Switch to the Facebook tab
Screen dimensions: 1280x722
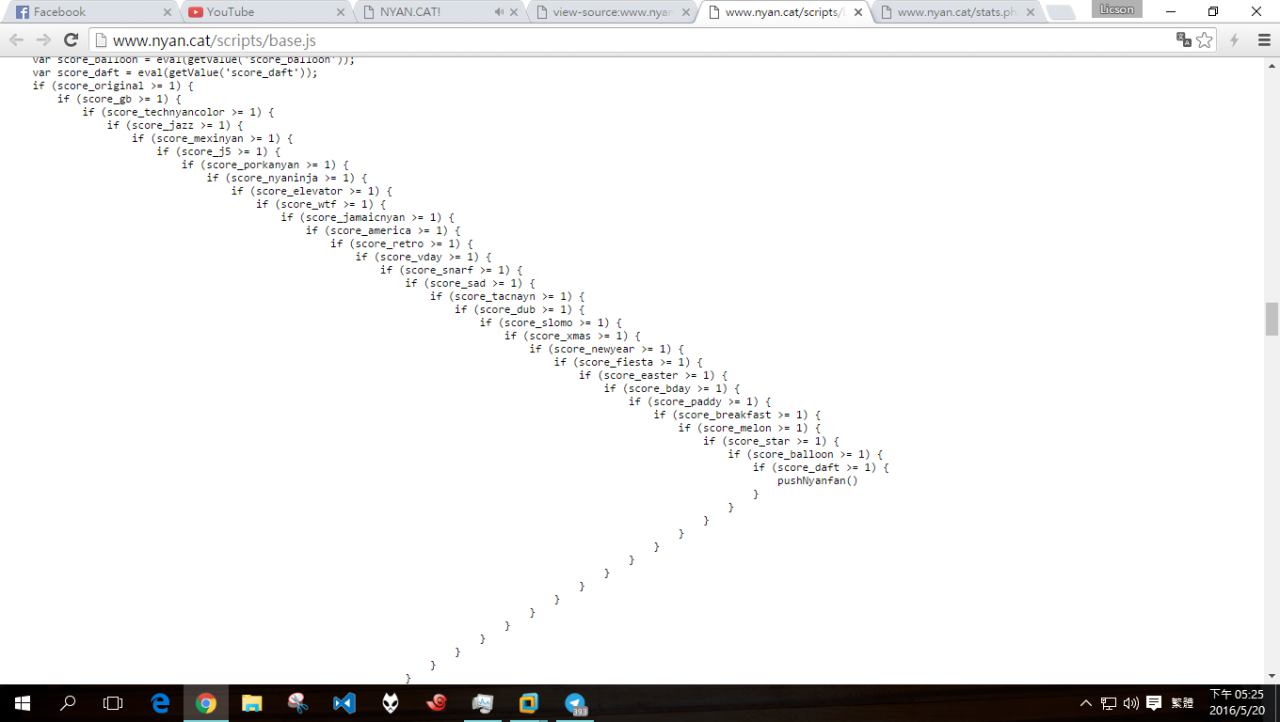pyautogui.click(x=90, y=12)
